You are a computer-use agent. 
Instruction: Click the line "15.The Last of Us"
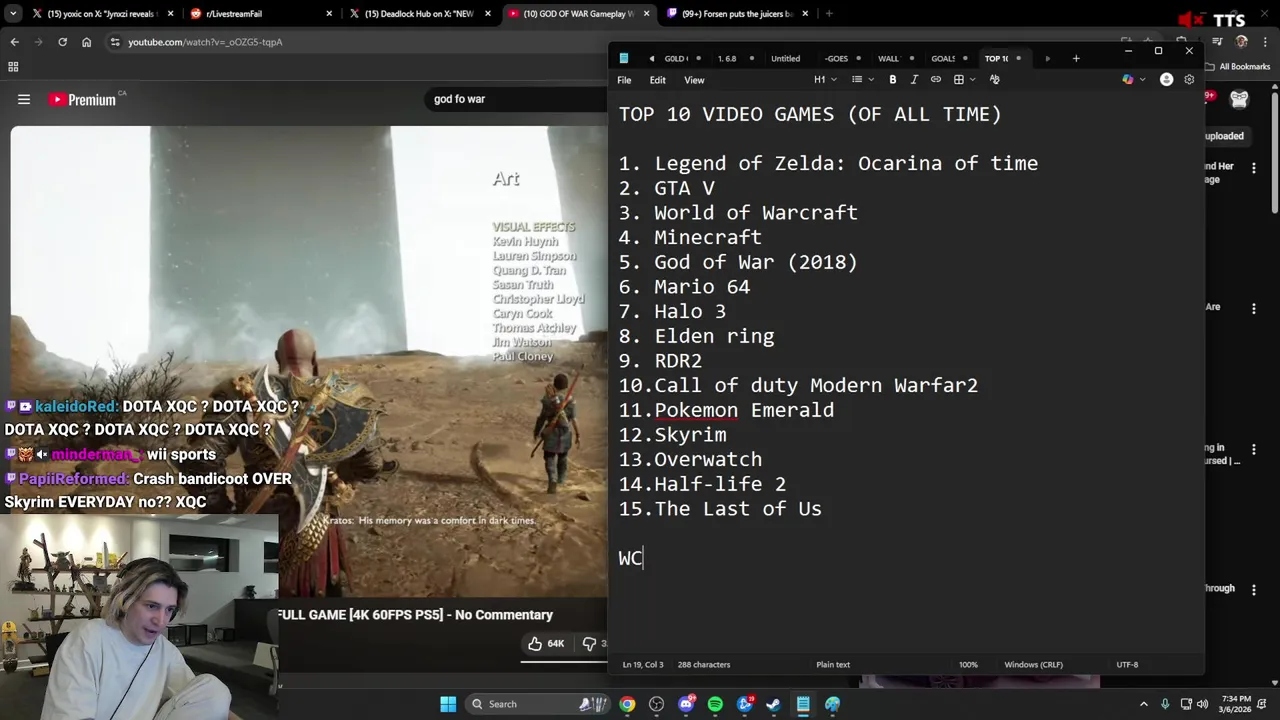point(720,509)
